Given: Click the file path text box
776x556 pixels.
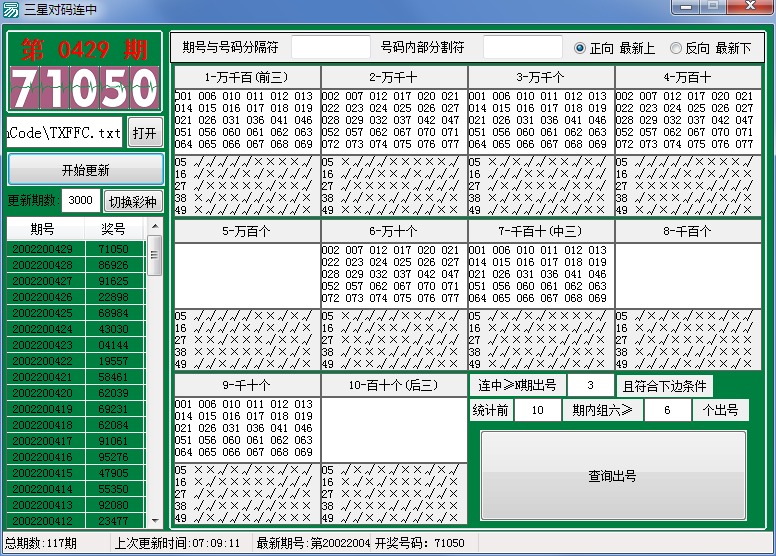Looking at the screenshot, I should (x=65, y=132).
